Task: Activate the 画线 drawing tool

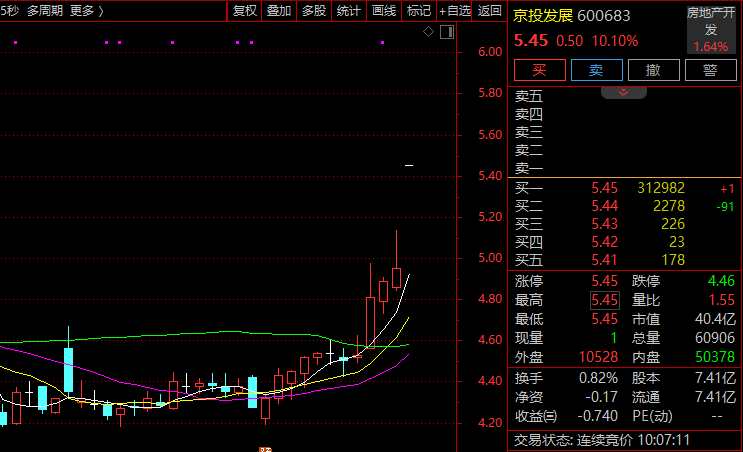Action: (x=384, y=10)
